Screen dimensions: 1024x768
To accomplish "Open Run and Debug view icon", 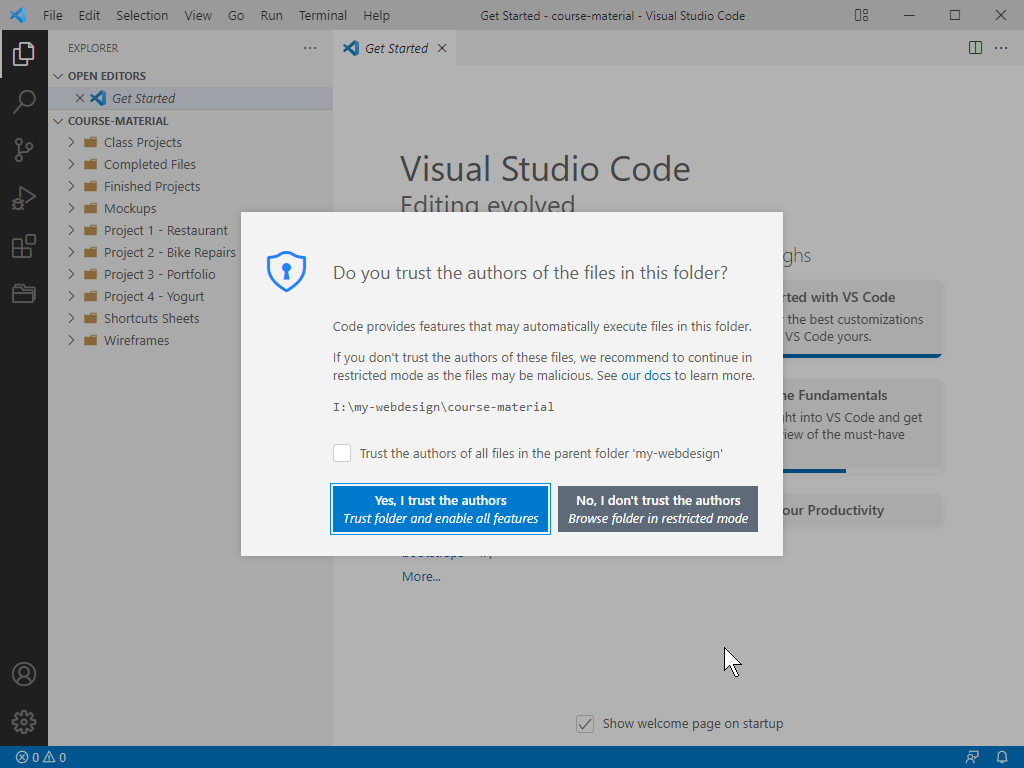I will 24,199.
